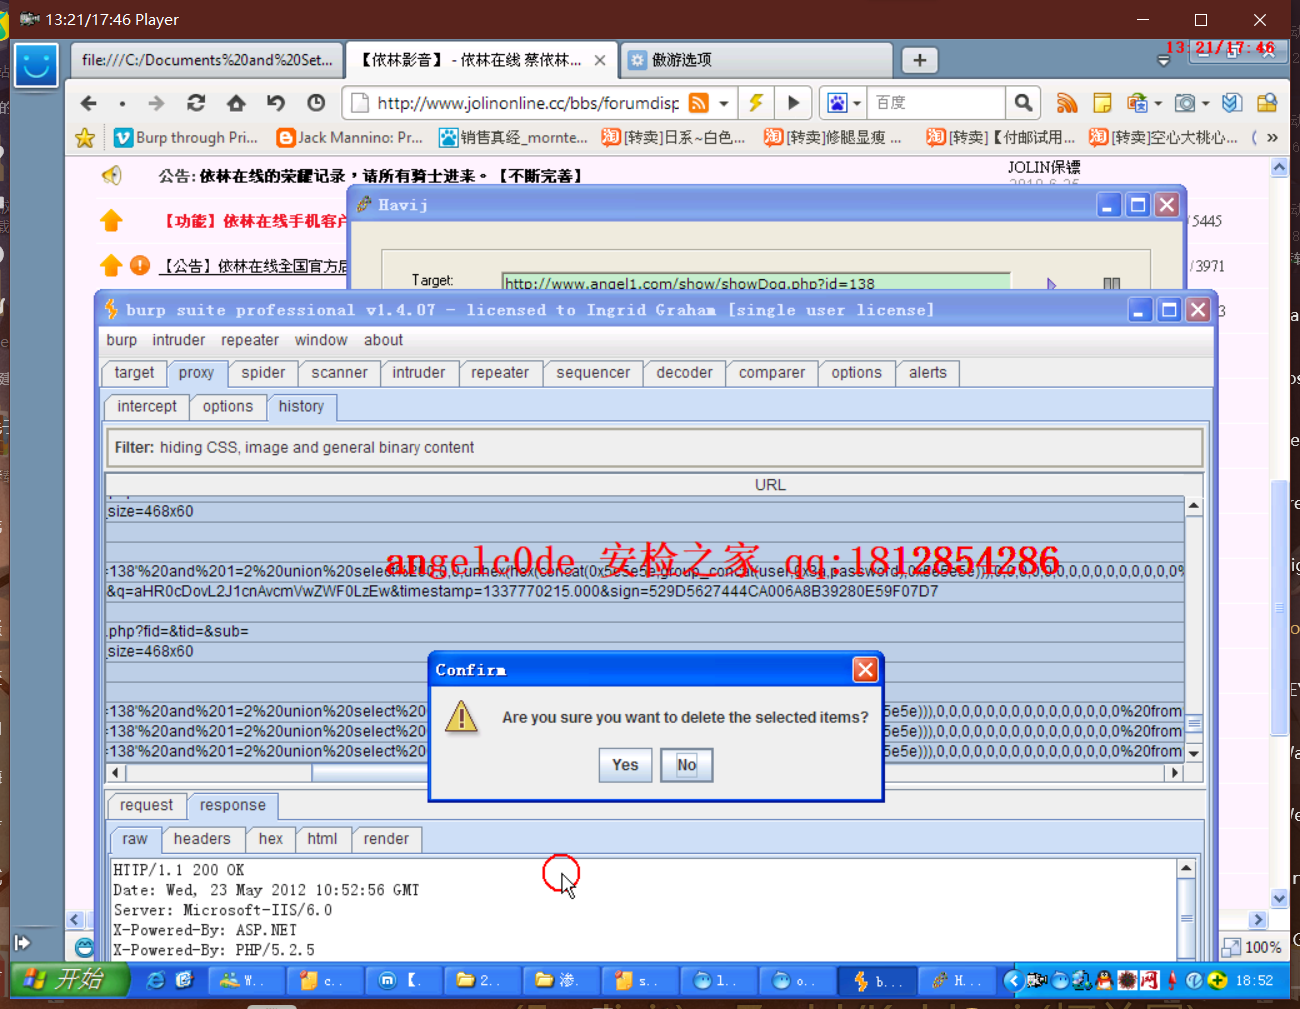
Task: Switch response view to render tab
Action: (x=386, y=840)
